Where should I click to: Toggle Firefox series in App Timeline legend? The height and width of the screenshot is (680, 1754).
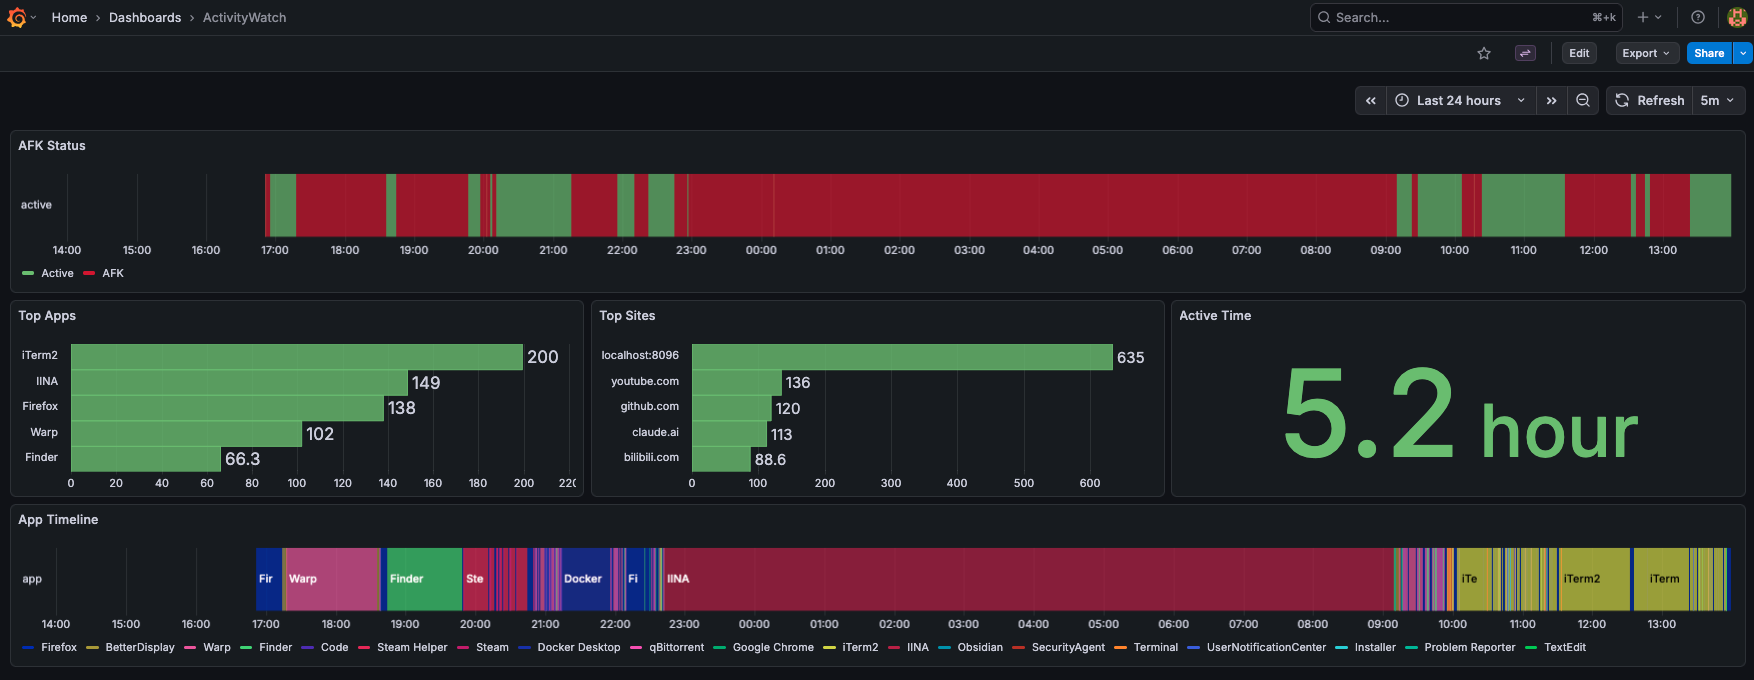tap(59, 647)
